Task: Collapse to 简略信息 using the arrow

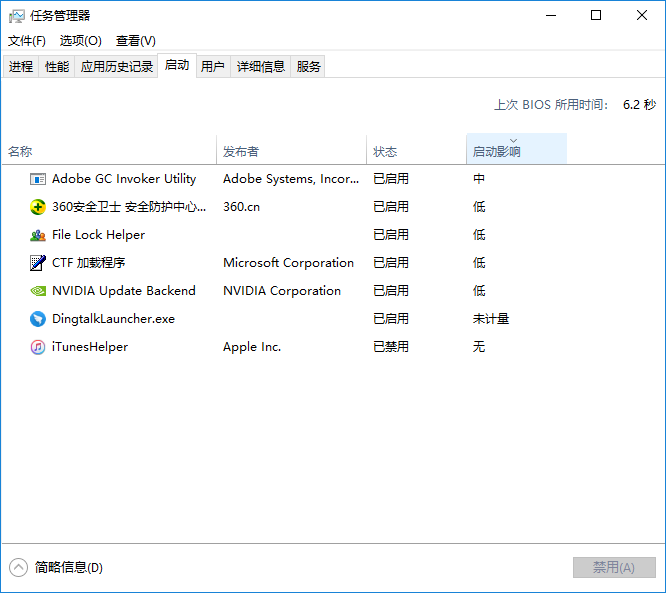Action: point(18,568)
